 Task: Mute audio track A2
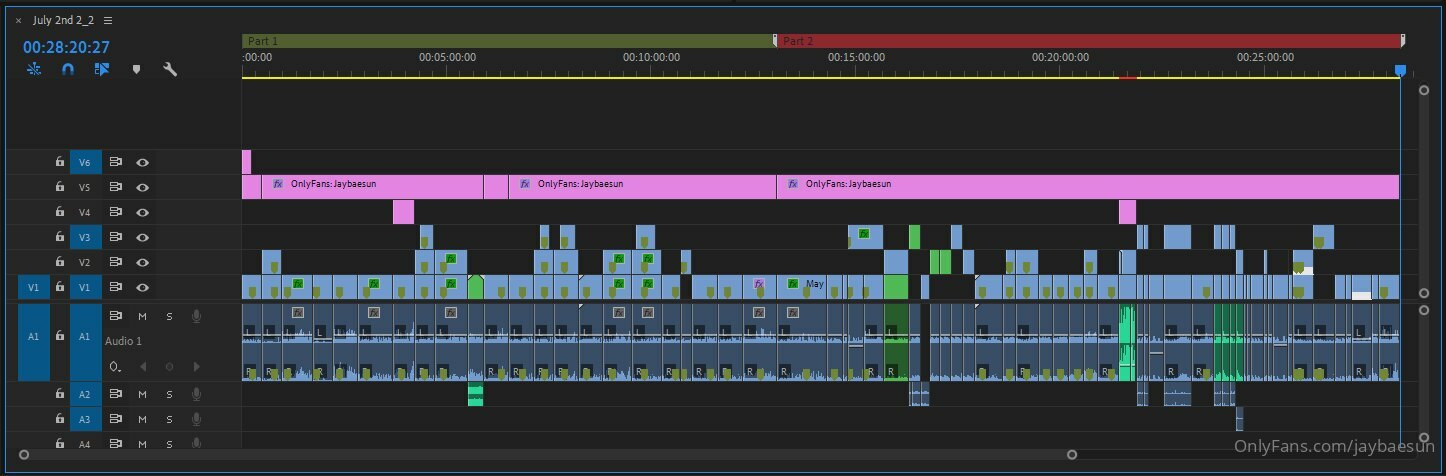click(x=142, y=395)
